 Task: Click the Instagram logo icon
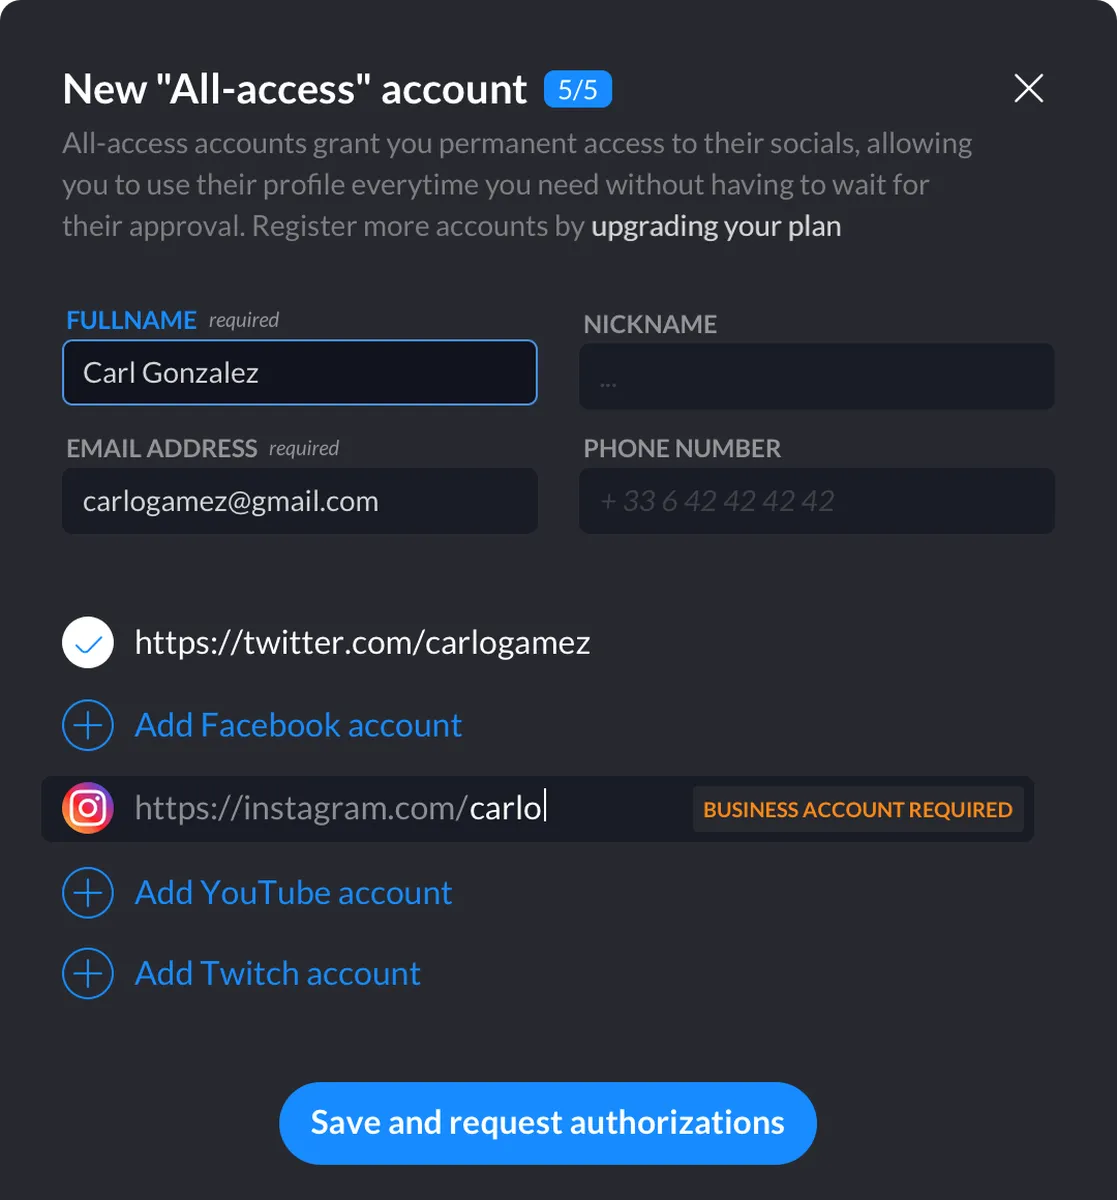tap(88, 808)
